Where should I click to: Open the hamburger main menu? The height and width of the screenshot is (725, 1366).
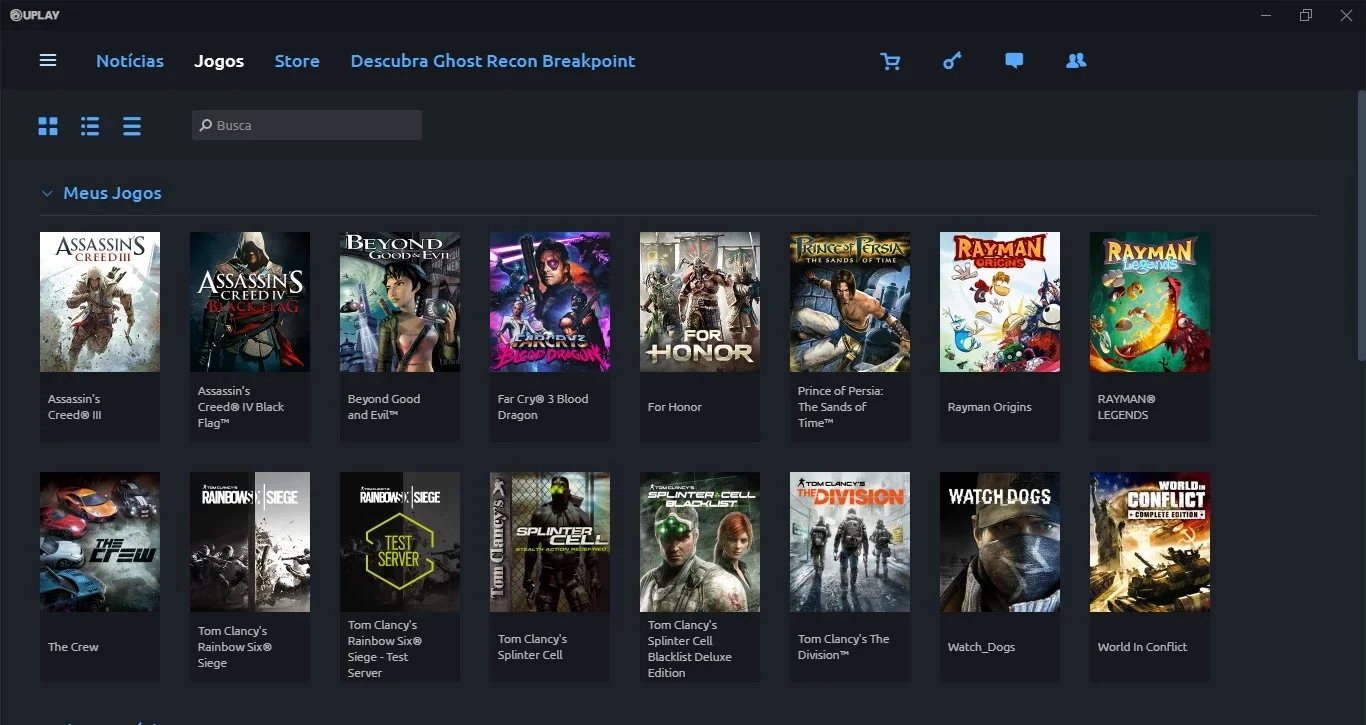(48, 61)
